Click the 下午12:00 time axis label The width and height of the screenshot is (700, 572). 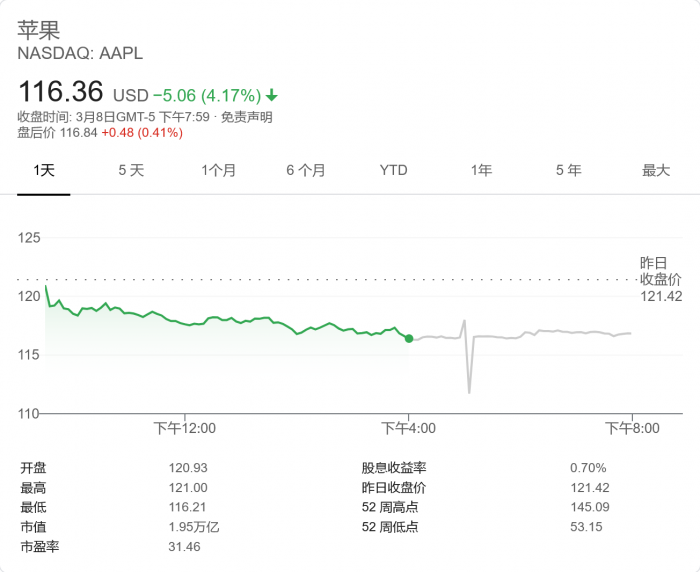(184, 428)
